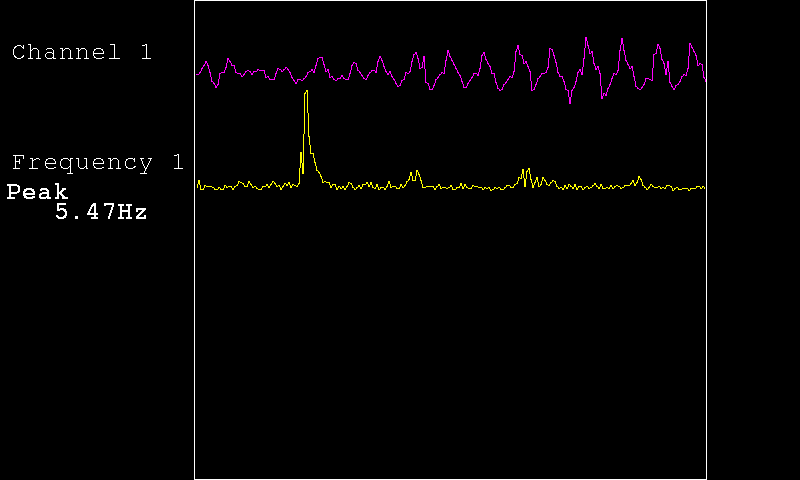This screenshot has width=800, height=480.
Task: Click the tallest yellow spectrum peak
Action: [x=306, y=93]
